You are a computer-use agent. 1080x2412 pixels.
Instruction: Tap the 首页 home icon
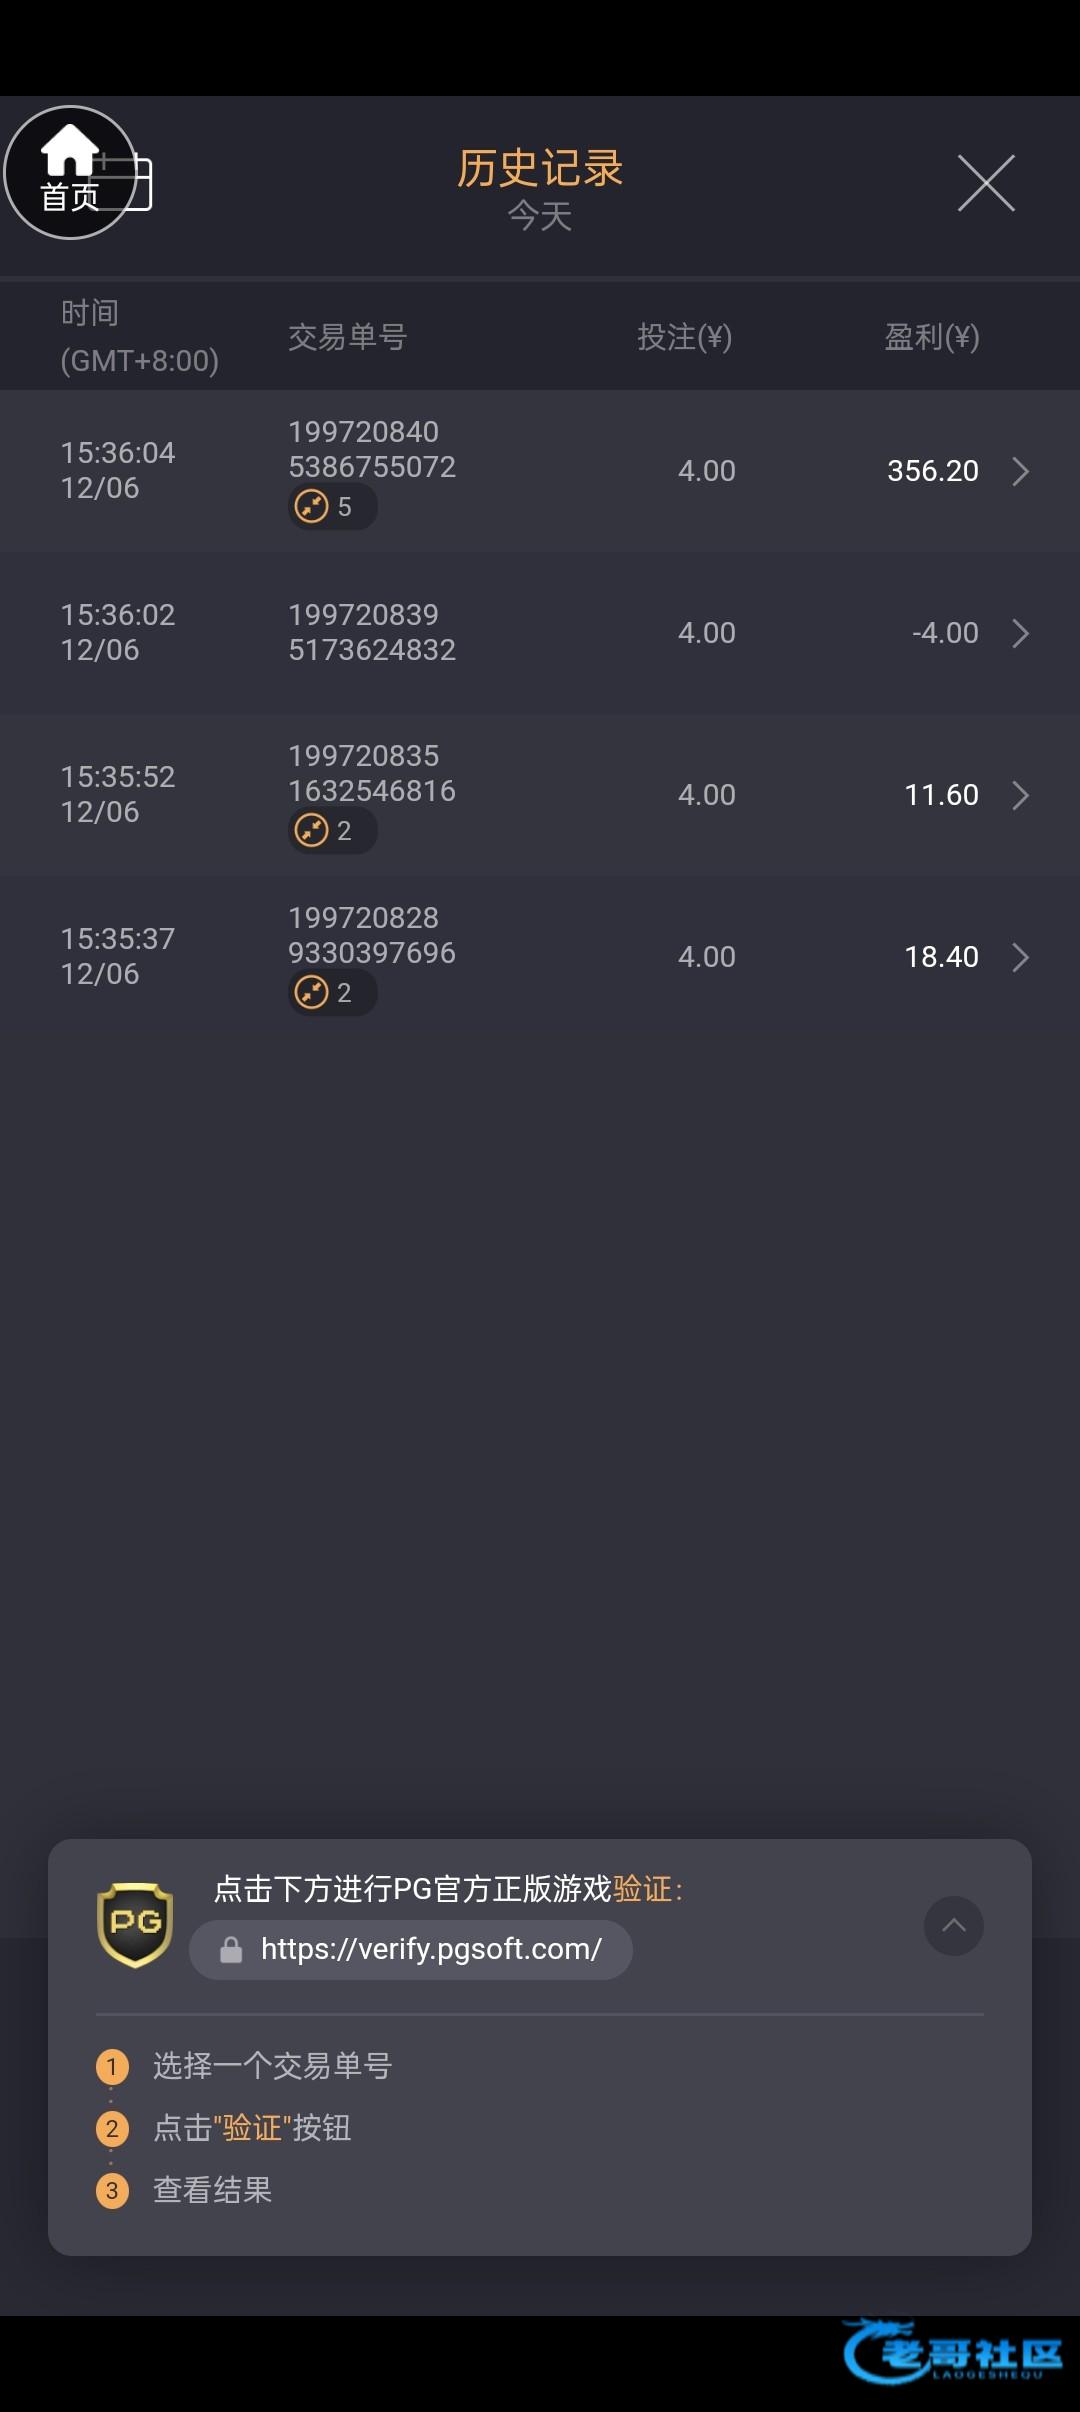(x=70, y=172)
